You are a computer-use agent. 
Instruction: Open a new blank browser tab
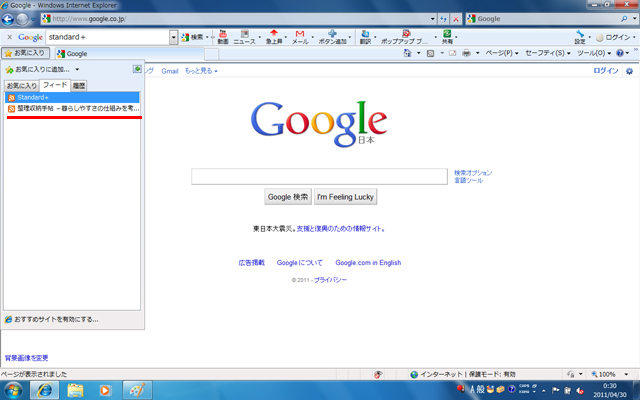click(211, 54)
